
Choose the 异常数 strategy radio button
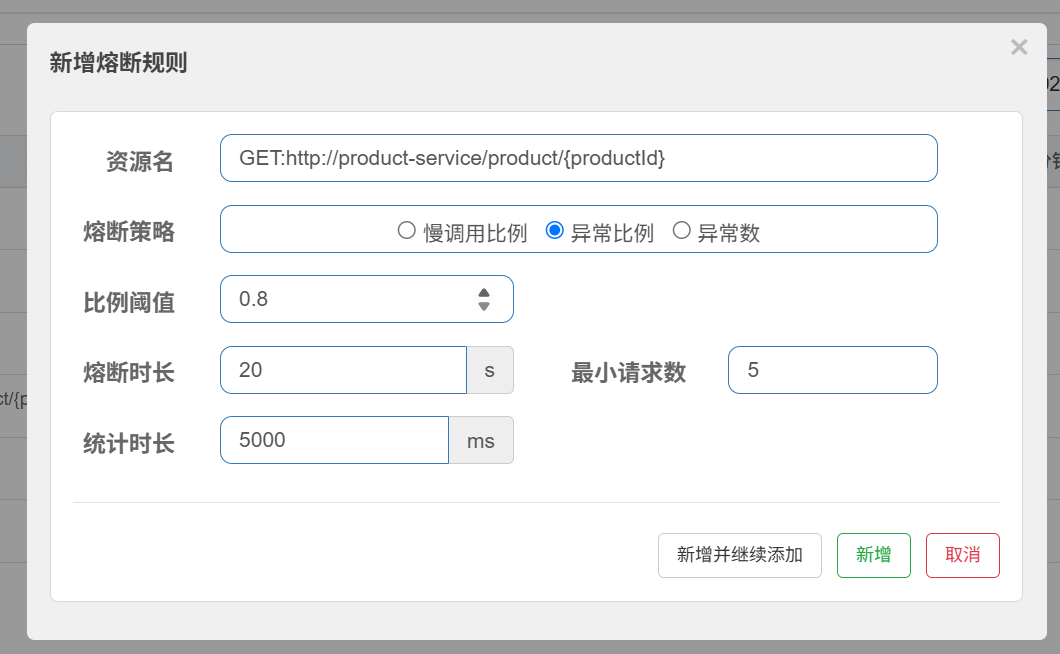pos(681,231)
